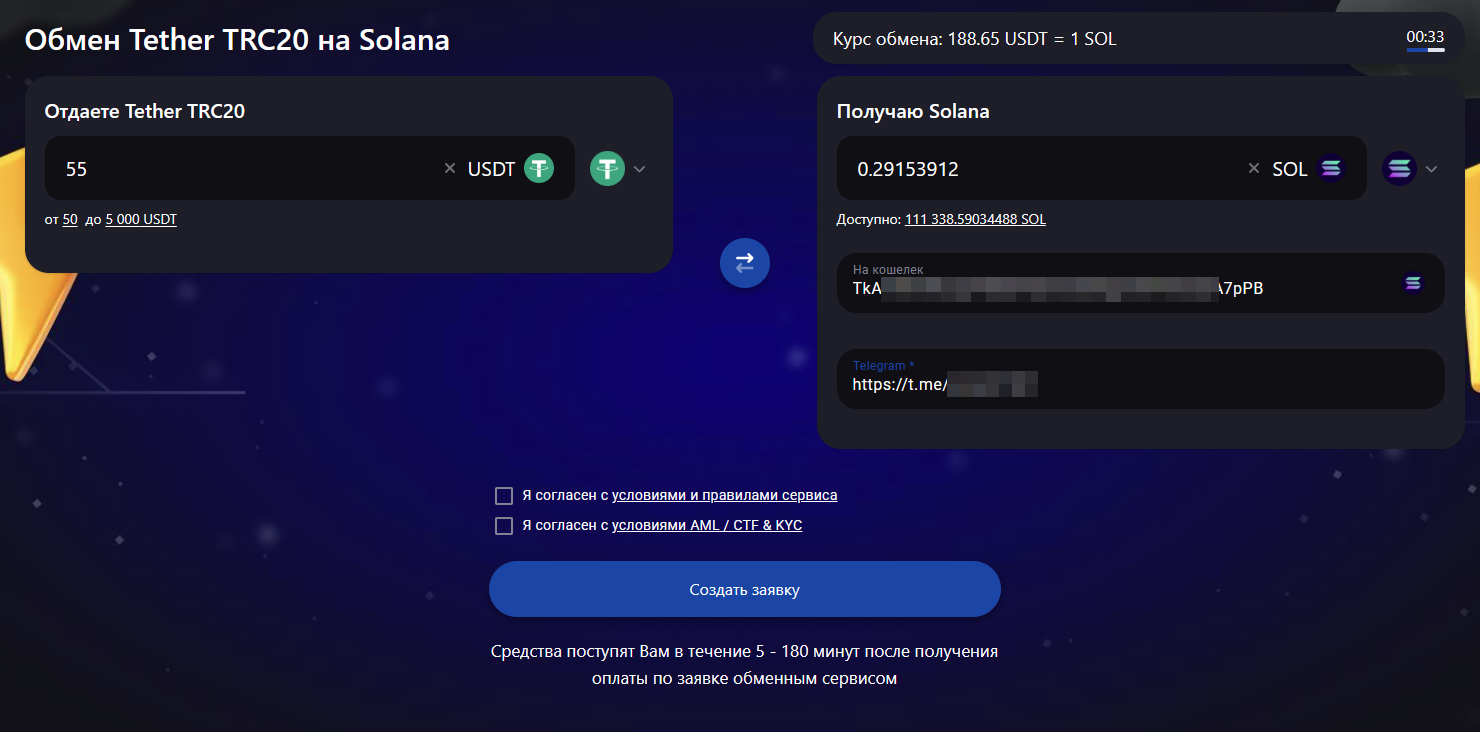Agree to the service terms and rules checkbox
1480x732 pixels.
(504, 496)
